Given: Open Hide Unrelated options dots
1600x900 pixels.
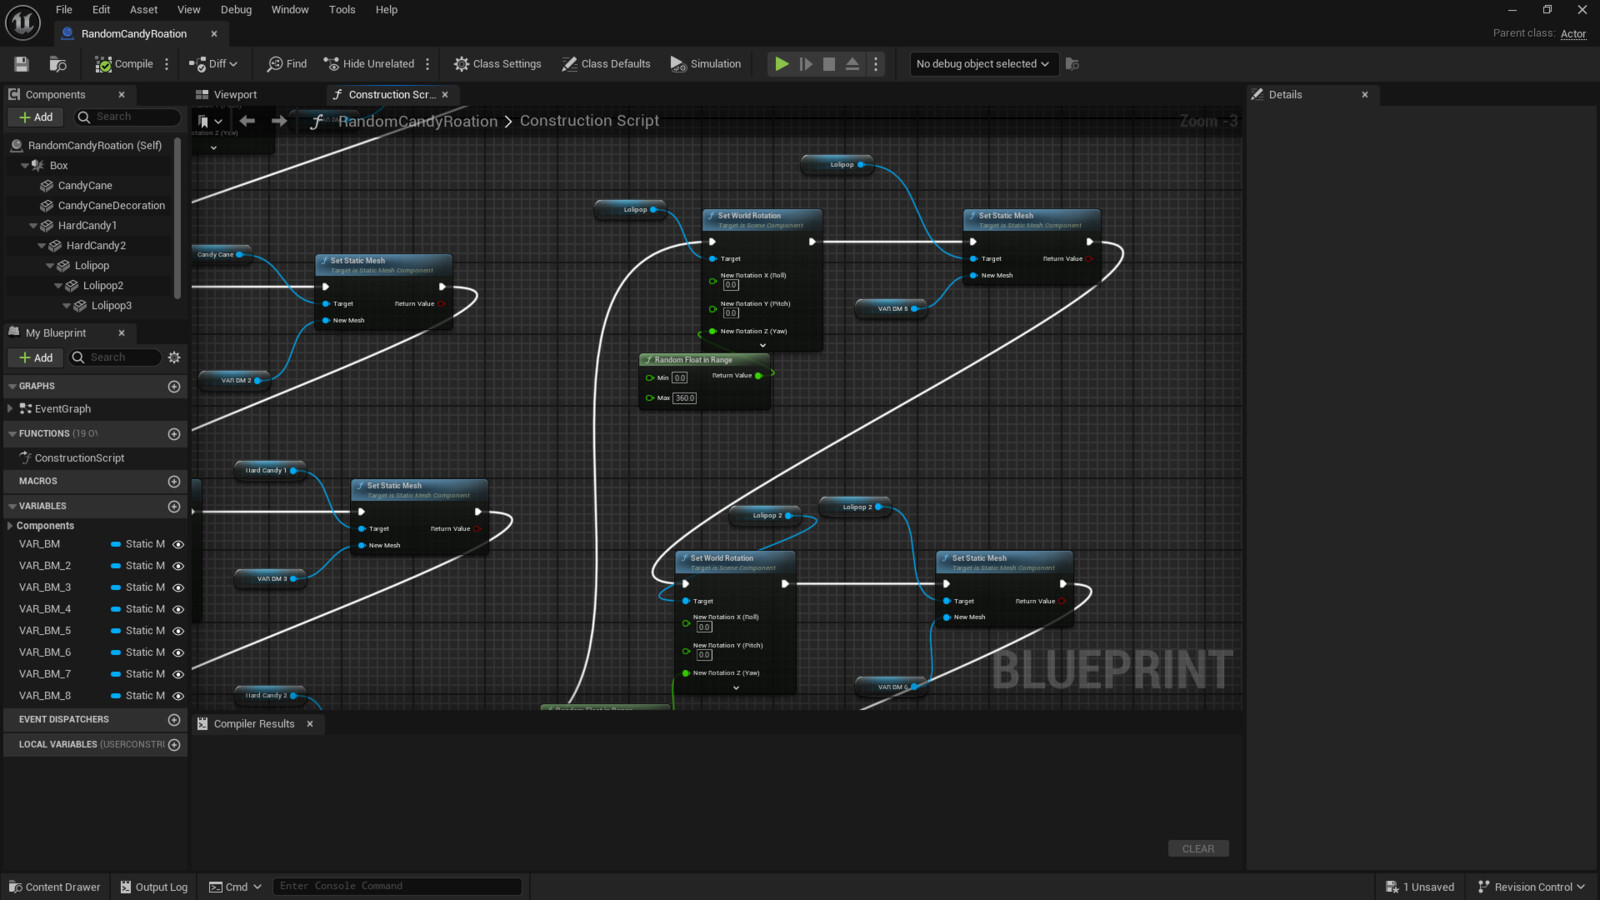Looking at the screenshot, I should click(x=428, y=64).
